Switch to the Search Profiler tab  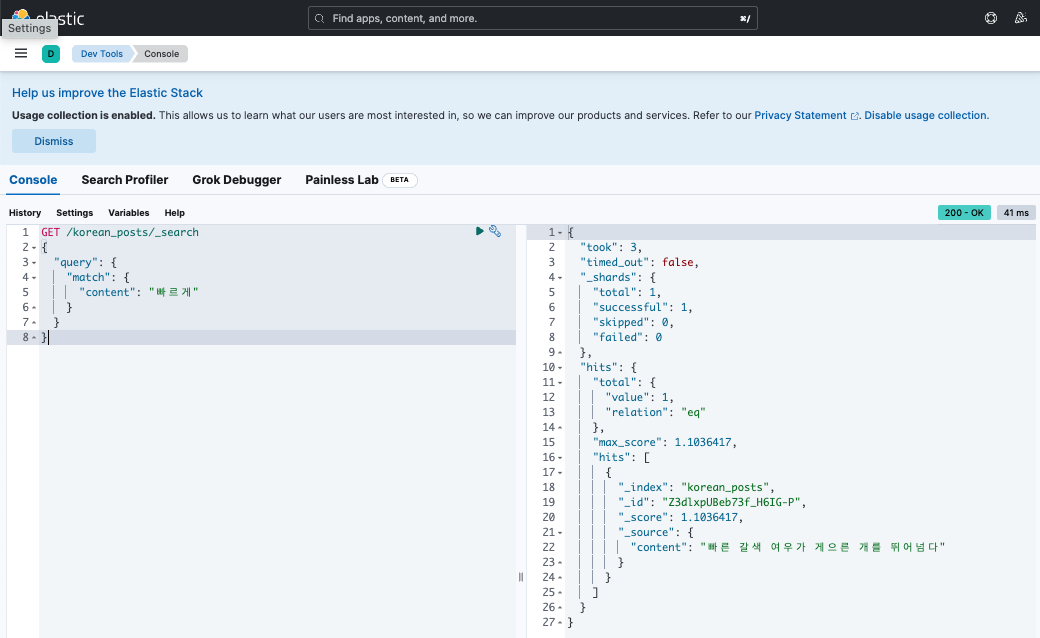point(124,180)
